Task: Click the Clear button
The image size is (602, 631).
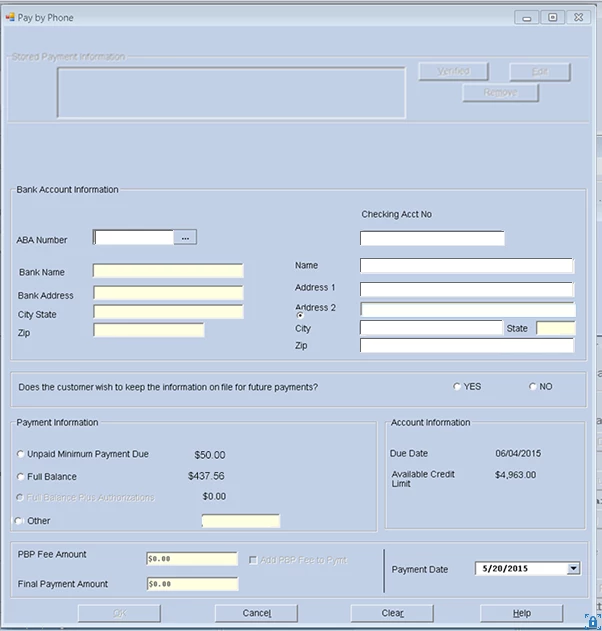Action: pyautogui.click(x=392, y=613)
